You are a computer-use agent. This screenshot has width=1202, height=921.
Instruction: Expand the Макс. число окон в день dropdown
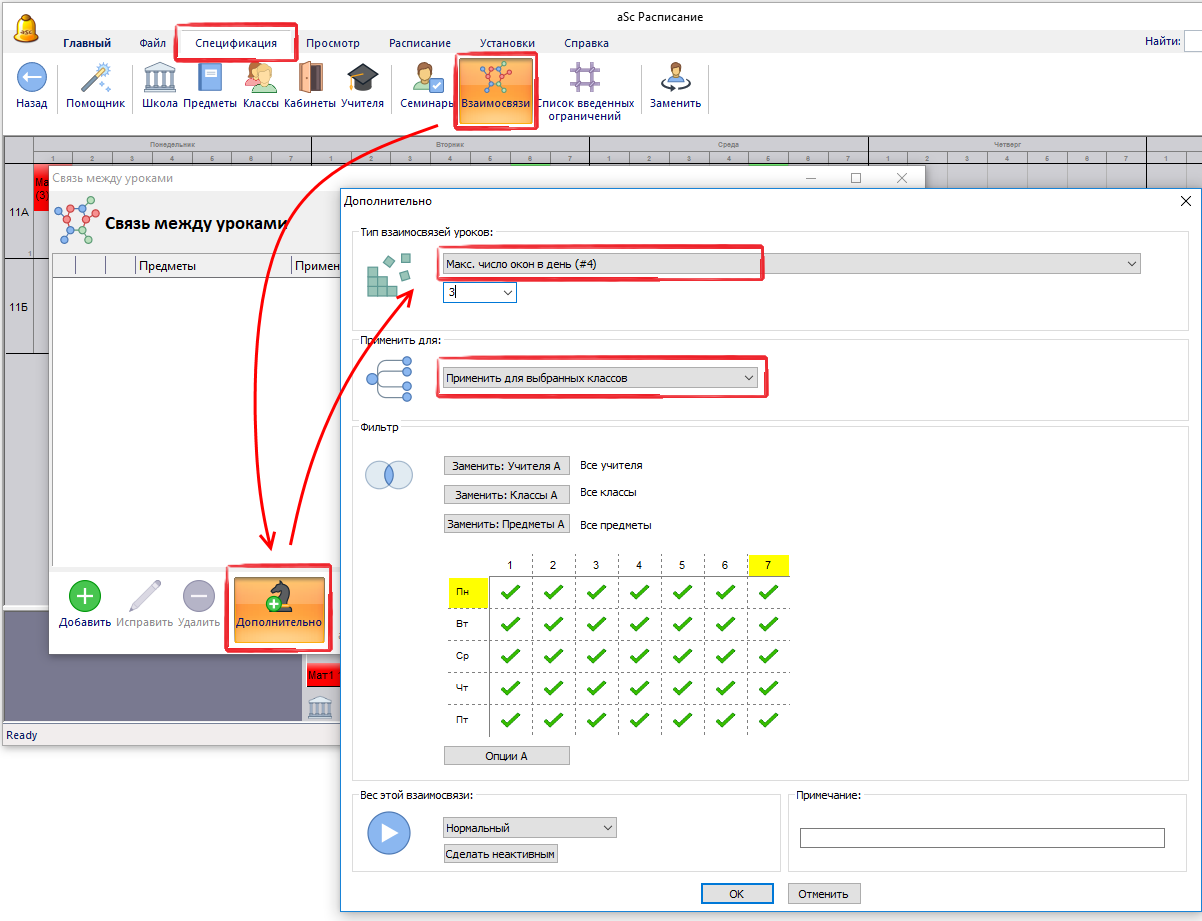click(1131, 264)
